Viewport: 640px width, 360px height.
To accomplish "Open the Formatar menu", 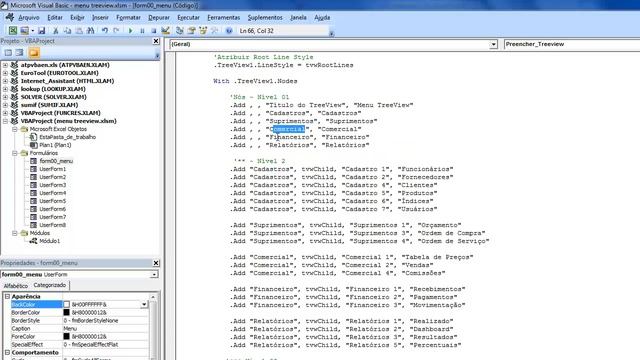I will [x=129, y=18].
